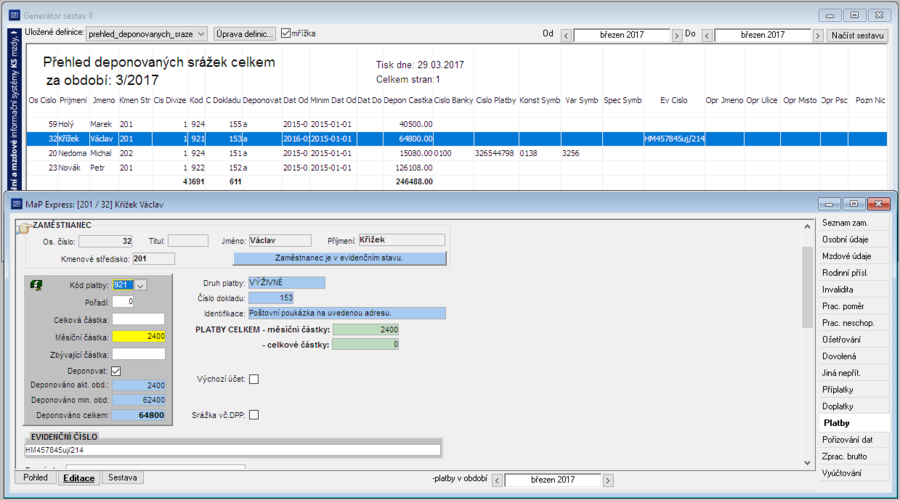The width and height of the screenshot is (900, 500).
Task: Toggle the mřížka checkbox
Action: click(285, 33)
